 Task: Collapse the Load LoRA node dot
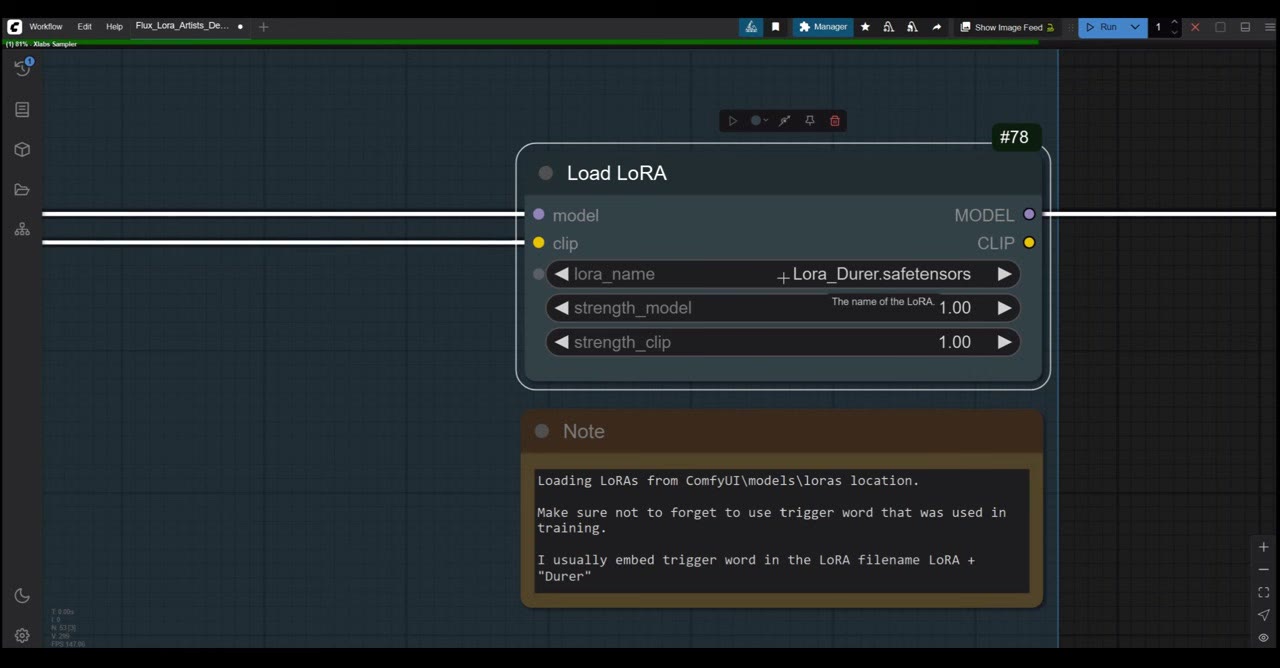[x=545, y=173]
